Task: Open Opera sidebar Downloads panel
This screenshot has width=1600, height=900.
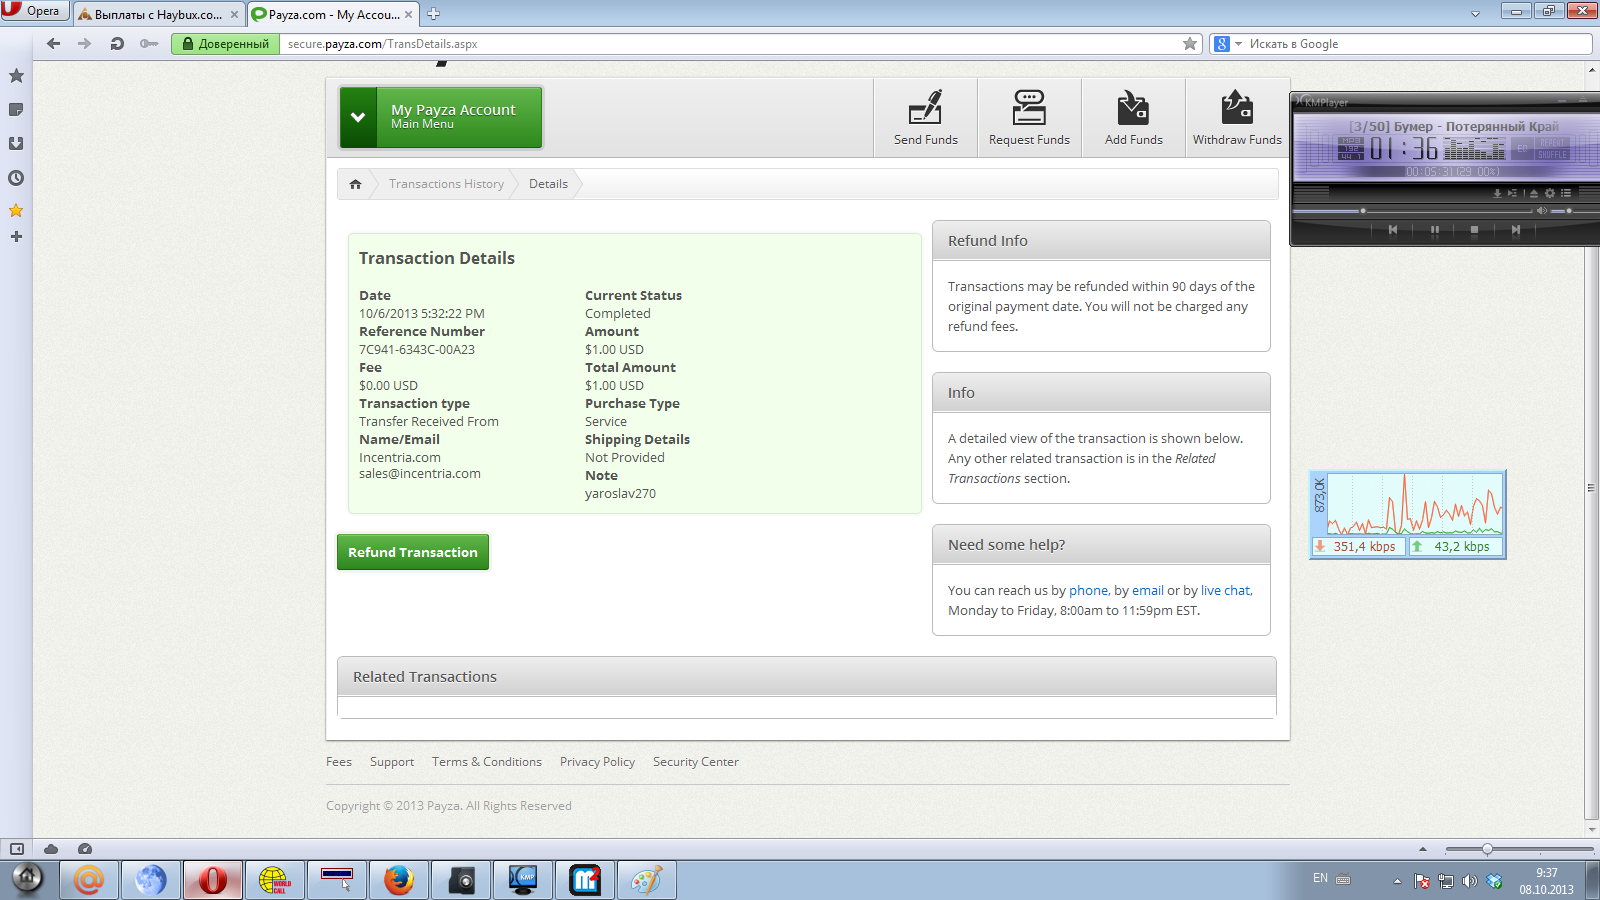Action: tap(16, 144)
